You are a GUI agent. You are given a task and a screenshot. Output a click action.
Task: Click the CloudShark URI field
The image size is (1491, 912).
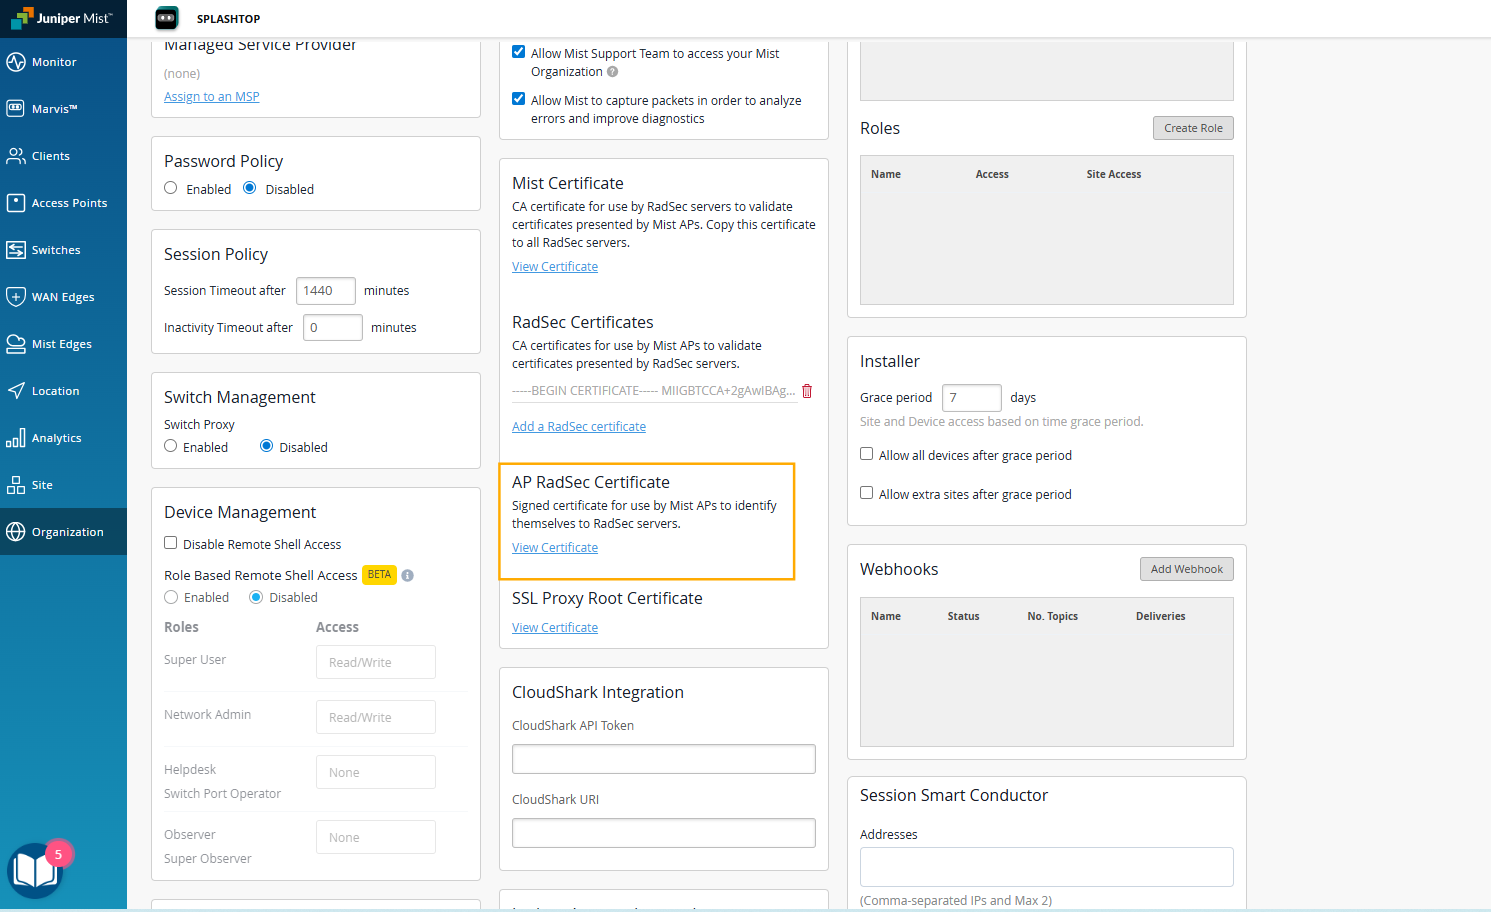pos(664,833)
